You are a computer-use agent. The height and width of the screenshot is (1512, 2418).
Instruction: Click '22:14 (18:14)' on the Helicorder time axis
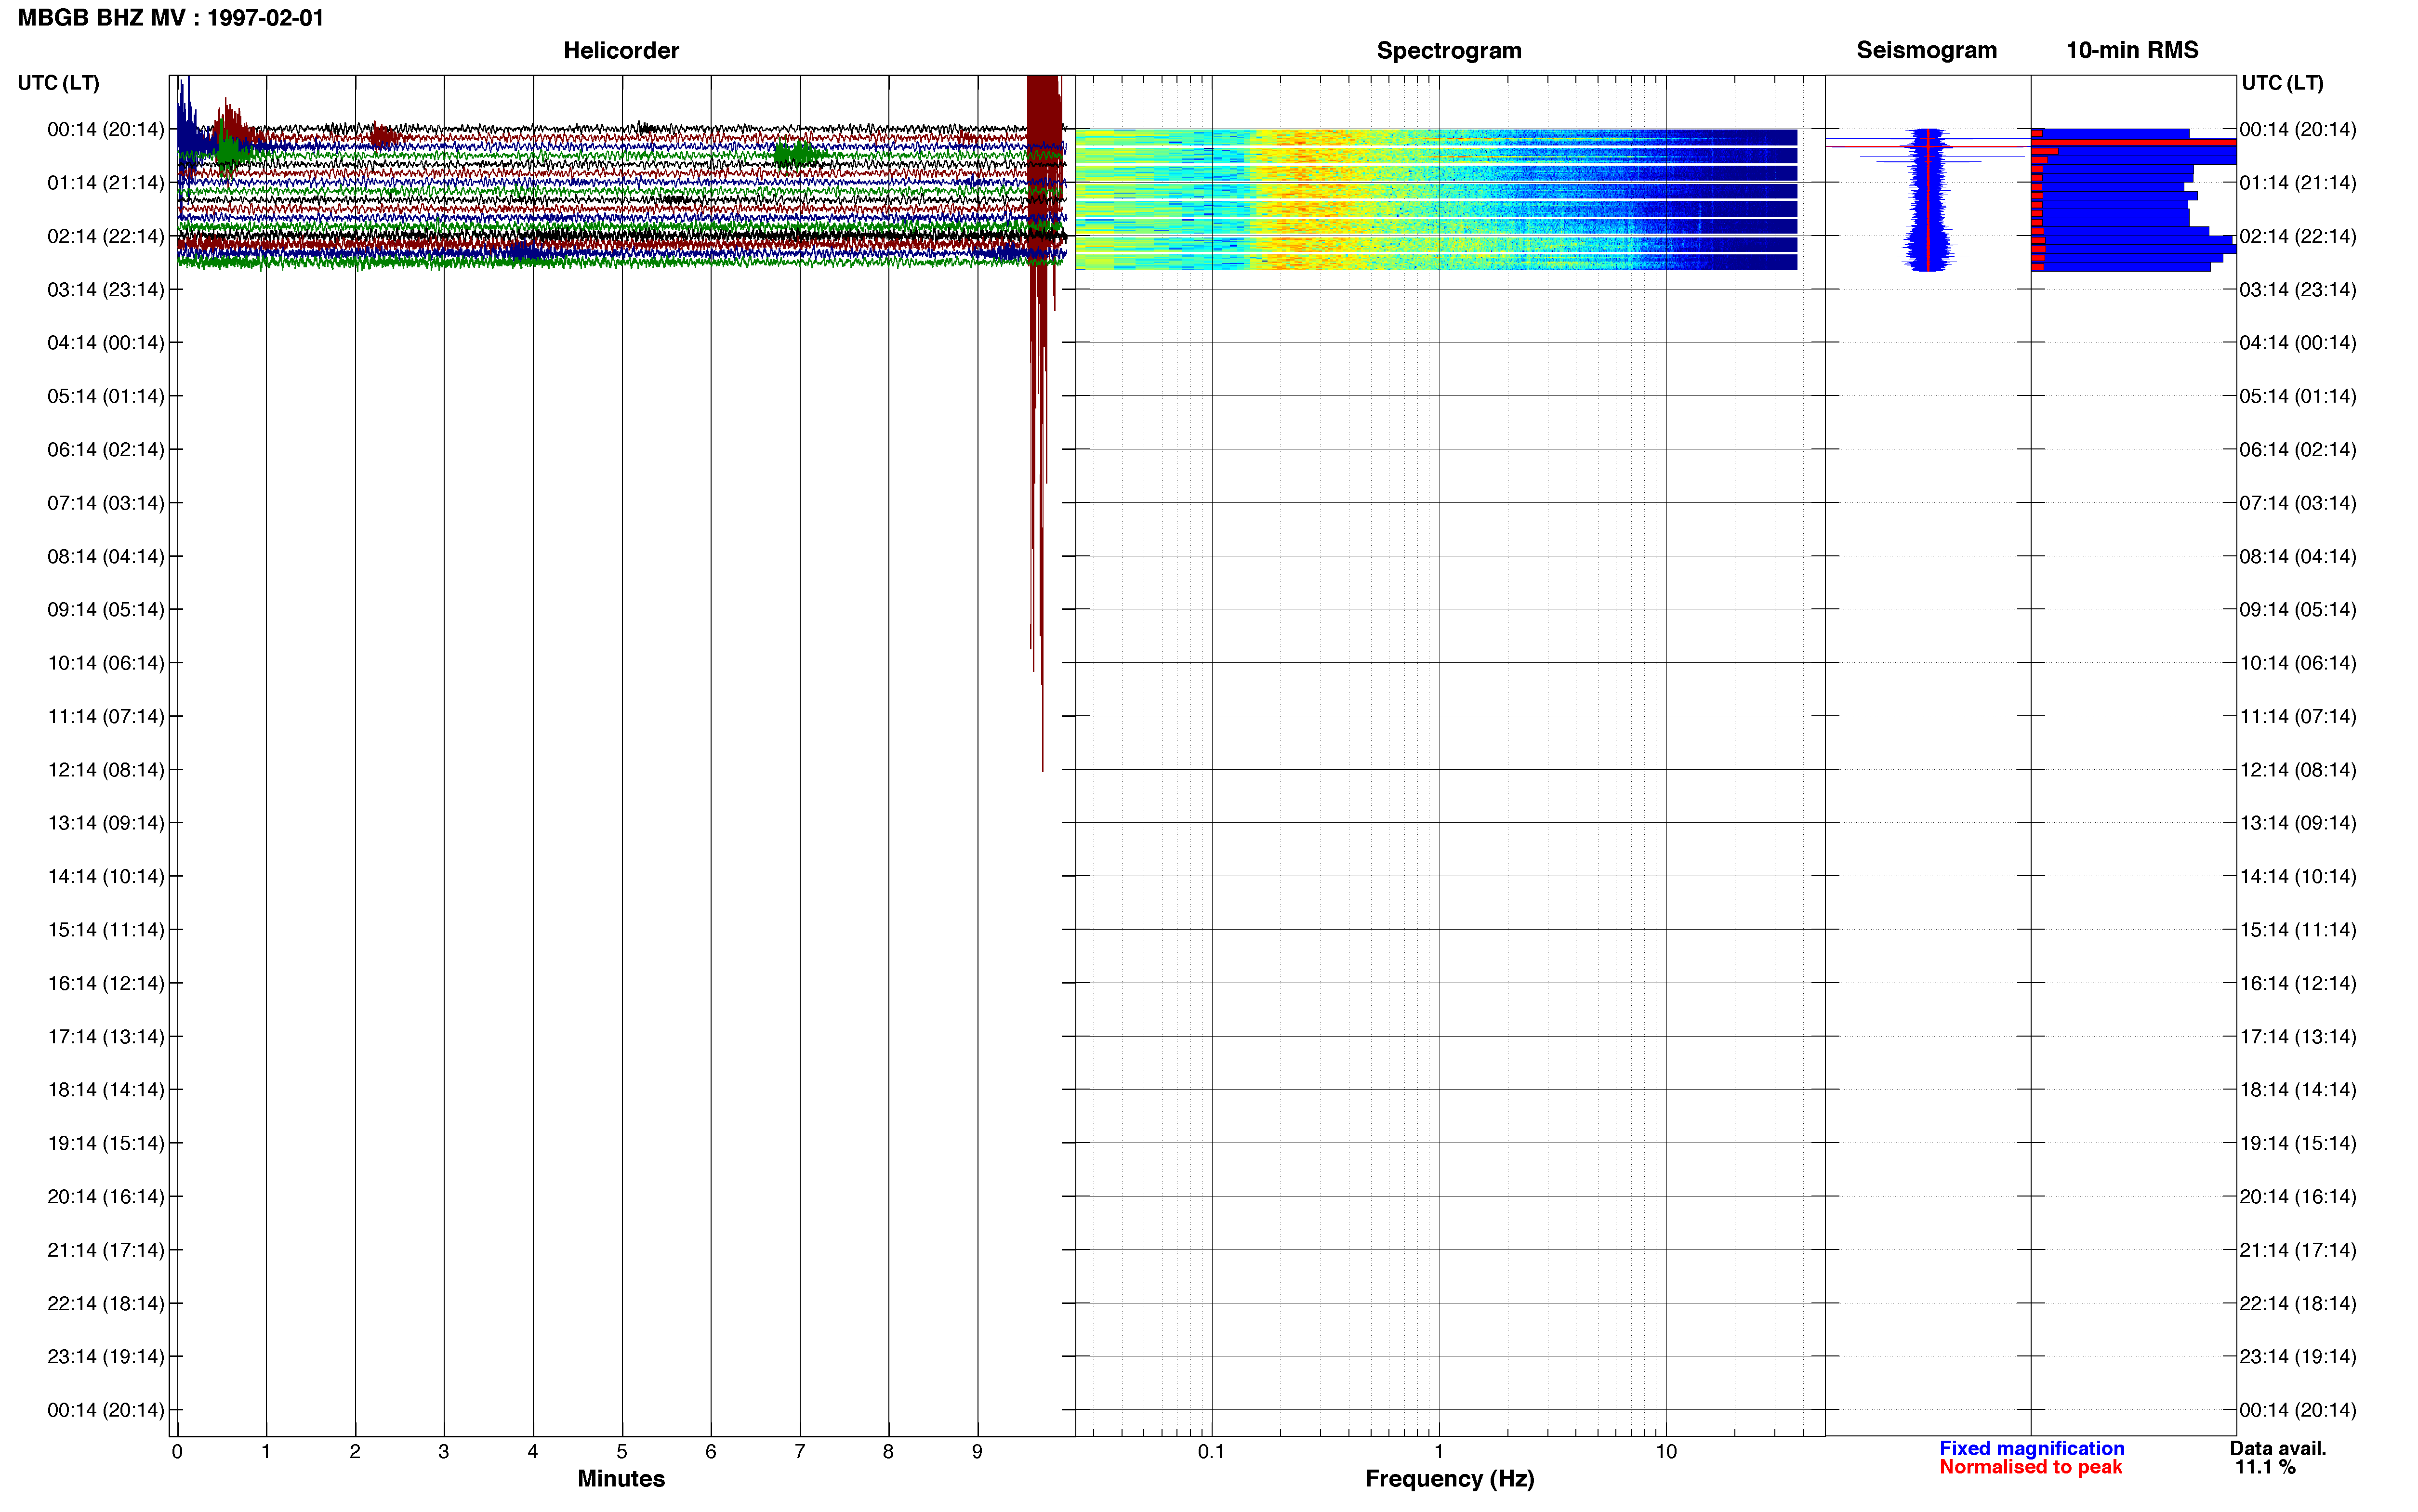pyautogui.click(x=106, y=1304)
